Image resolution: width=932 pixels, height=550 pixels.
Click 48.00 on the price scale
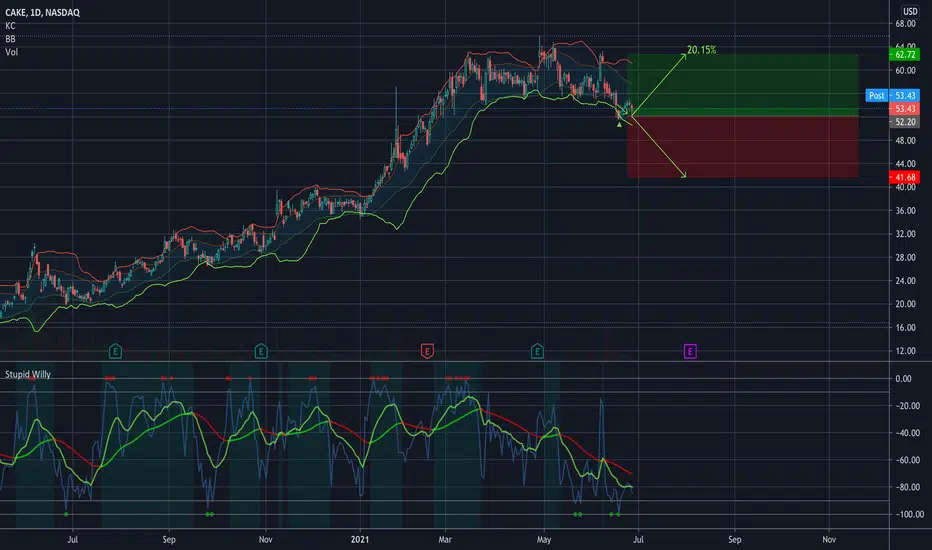tap(905, 141)
